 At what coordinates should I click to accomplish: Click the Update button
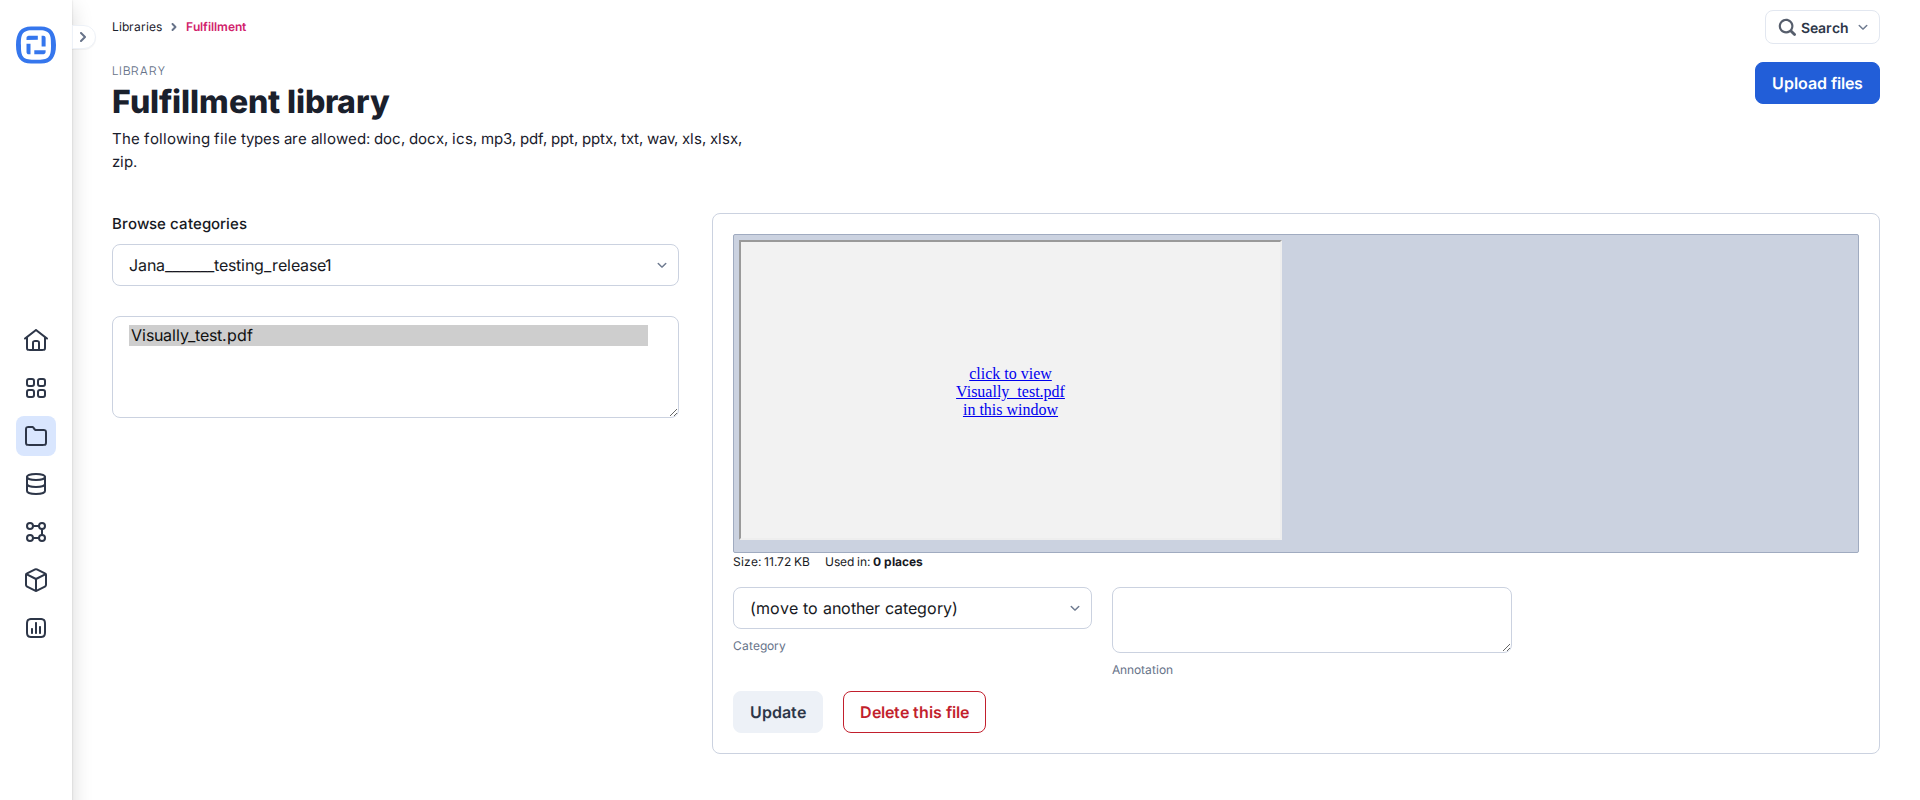pyautogui.click(x=778, y=712)
